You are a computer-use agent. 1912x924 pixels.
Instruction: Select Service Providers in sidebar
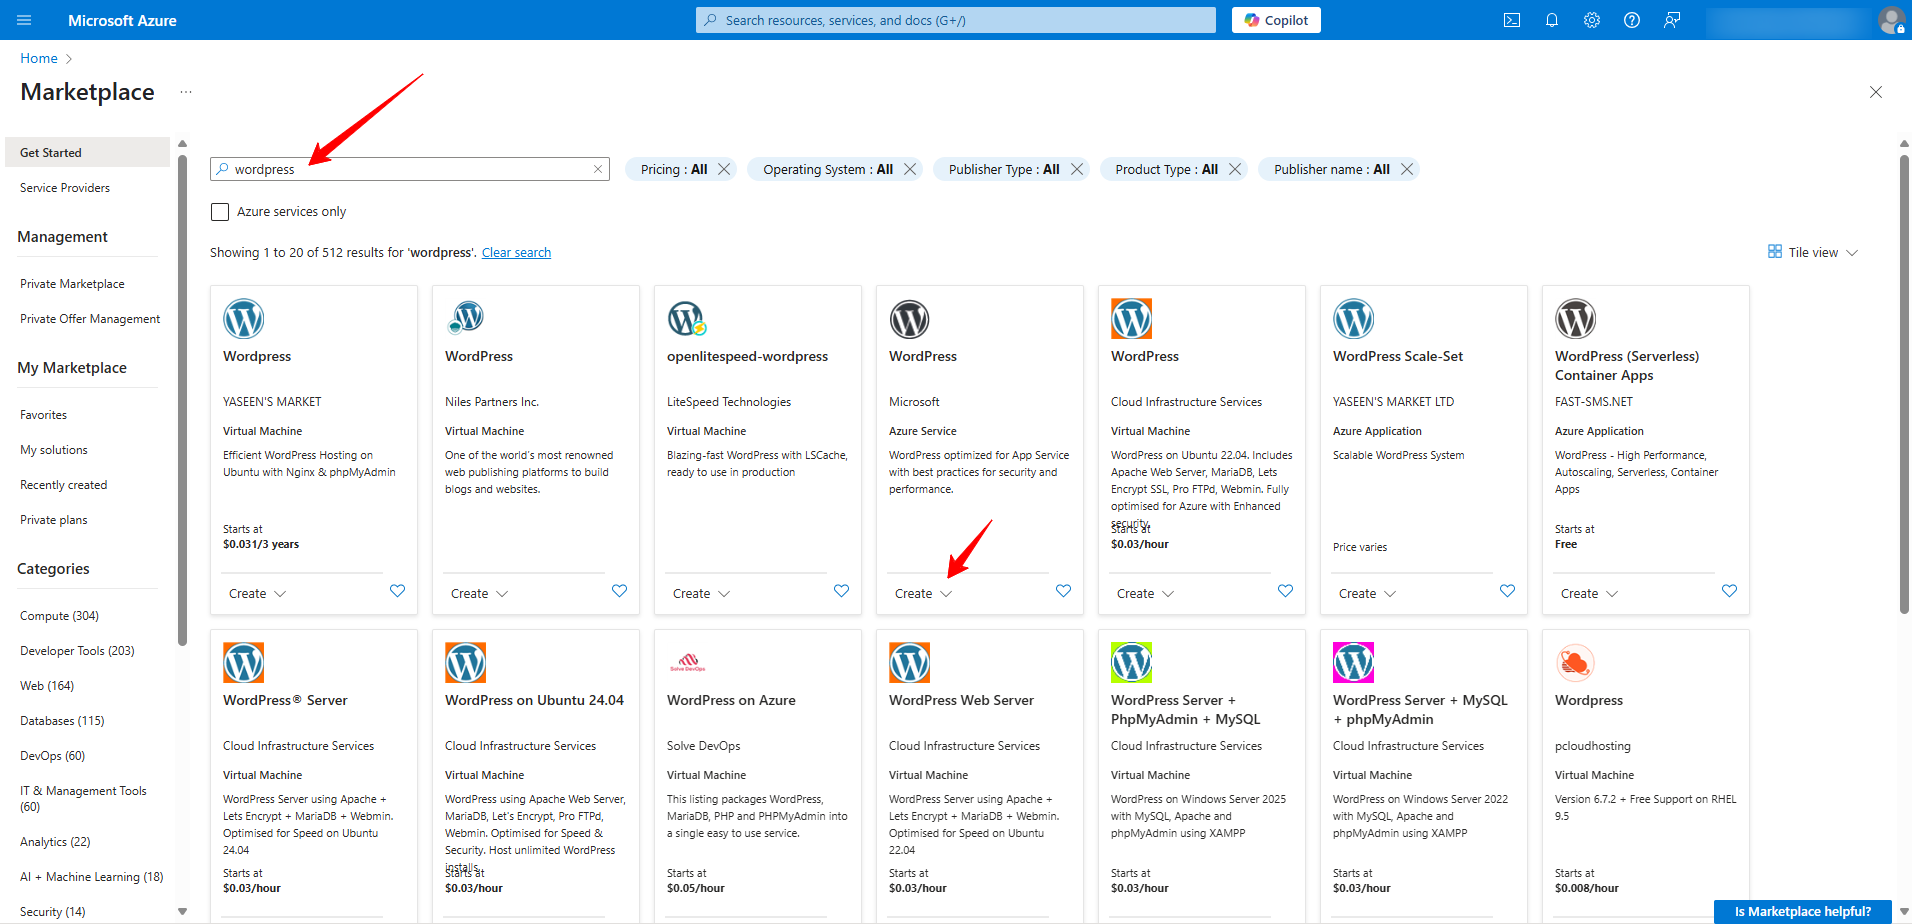click(x=65, y=188)
